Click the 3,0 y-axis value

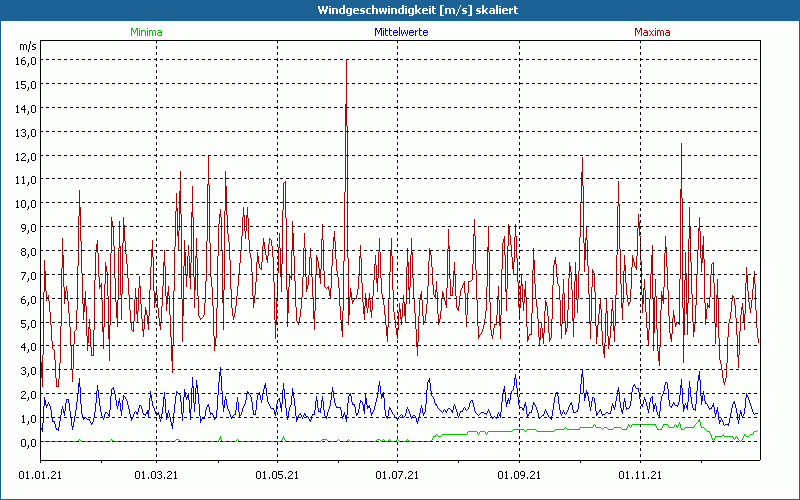(x=30, y=371)
